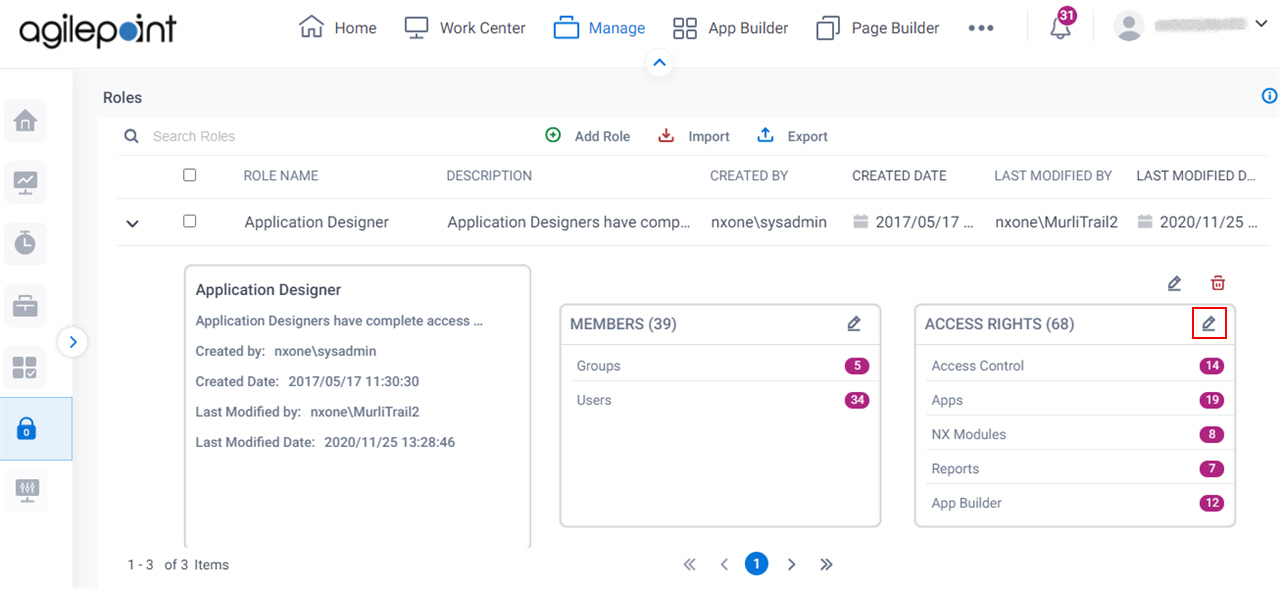Click the info icon beside Roles
Image resolution: width=1280 pixels, height=589 pixels.
(x=1269, y=96)
